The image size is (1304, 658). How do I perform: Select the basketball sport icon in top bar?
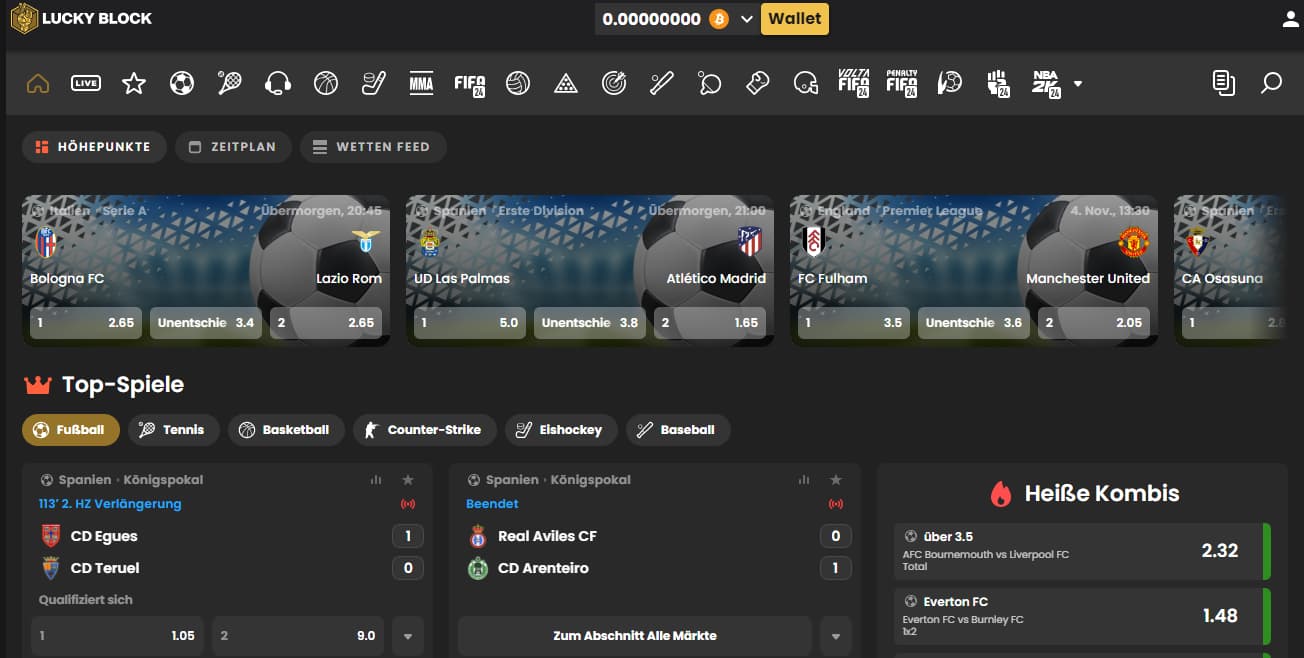pos(325,84)
